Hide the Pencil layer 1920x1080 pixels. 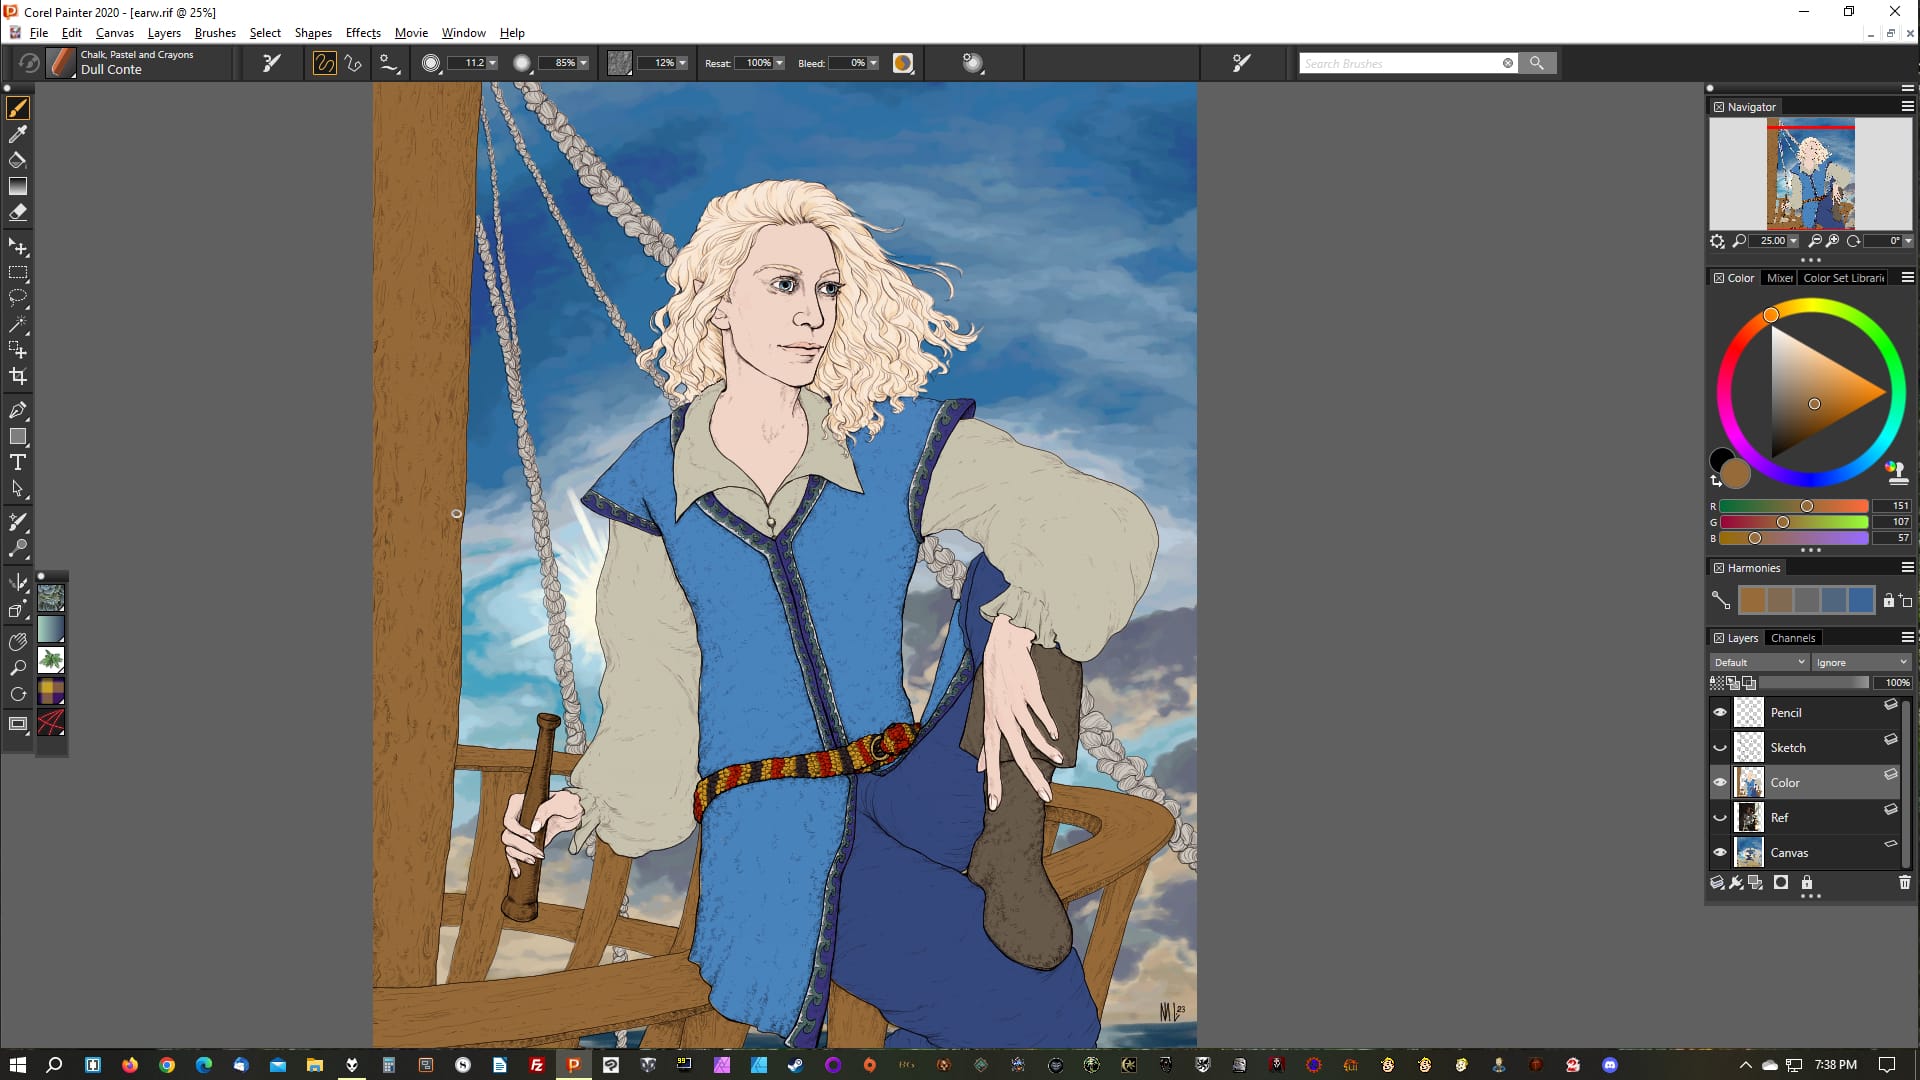tap(1720, 712)
